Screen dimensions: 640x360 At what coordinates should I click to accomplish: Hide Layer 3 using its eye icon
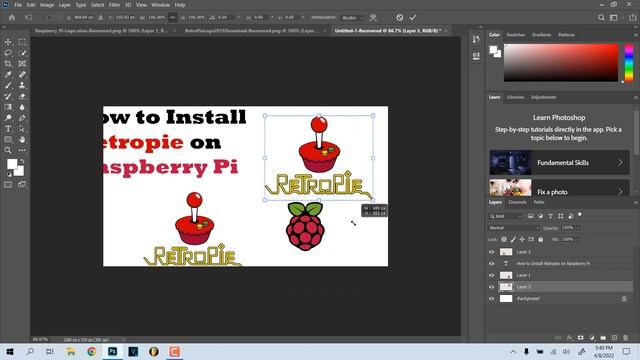pos(491,287)
